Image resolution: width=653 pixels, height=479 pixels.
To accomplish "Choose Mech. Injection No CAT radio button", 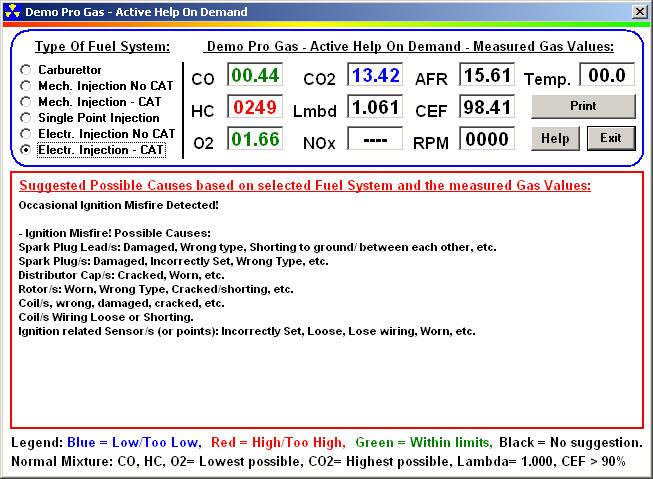I will [x=26, y=86].
